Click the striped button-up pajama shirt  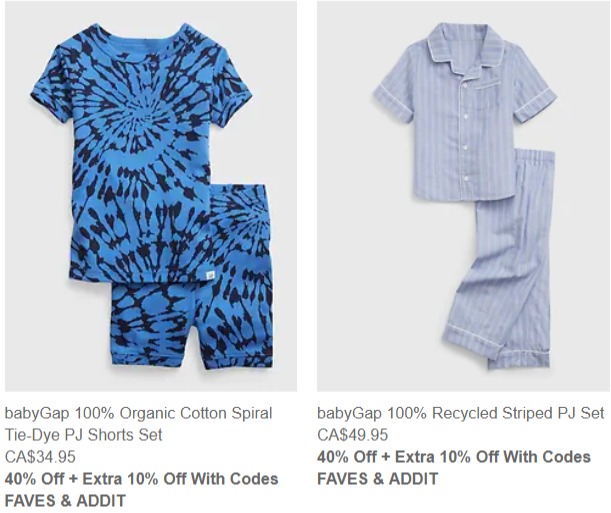[x=464, y=113]
